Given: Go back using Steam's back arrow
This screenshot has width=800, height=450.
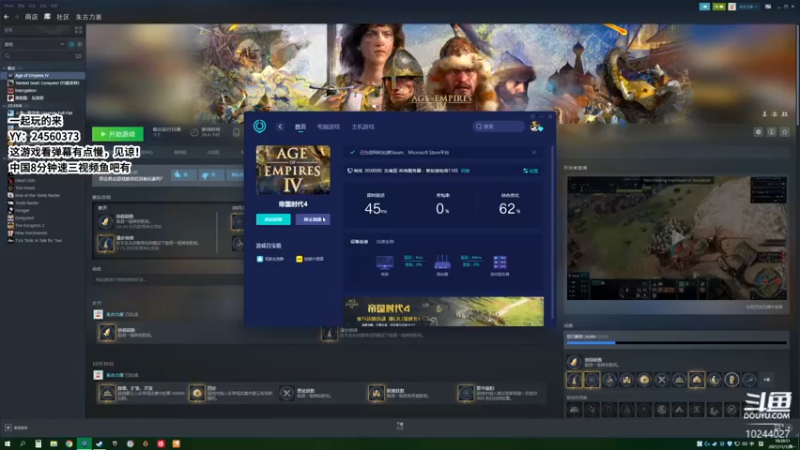Looking at the screenshot, I should pos(6,17).
